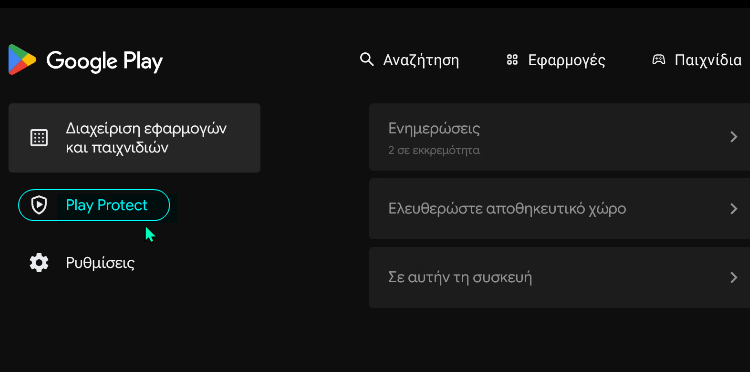Click the '2 σε εκκρεμότητα' pending subtitle
This screenshot has height=372, width=750.
(x=434, y=151)
